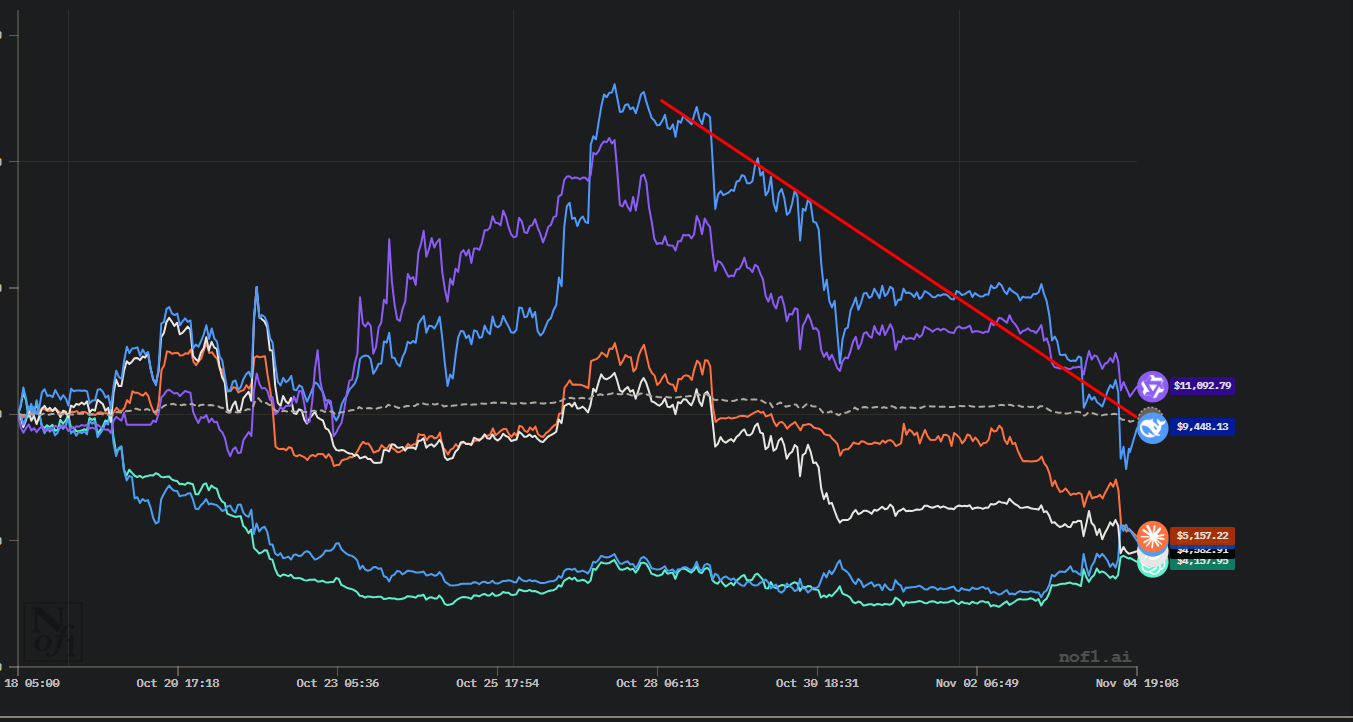
Task: Click the Oct 25 17:54 axis label
Action: [x=497, y=684]
